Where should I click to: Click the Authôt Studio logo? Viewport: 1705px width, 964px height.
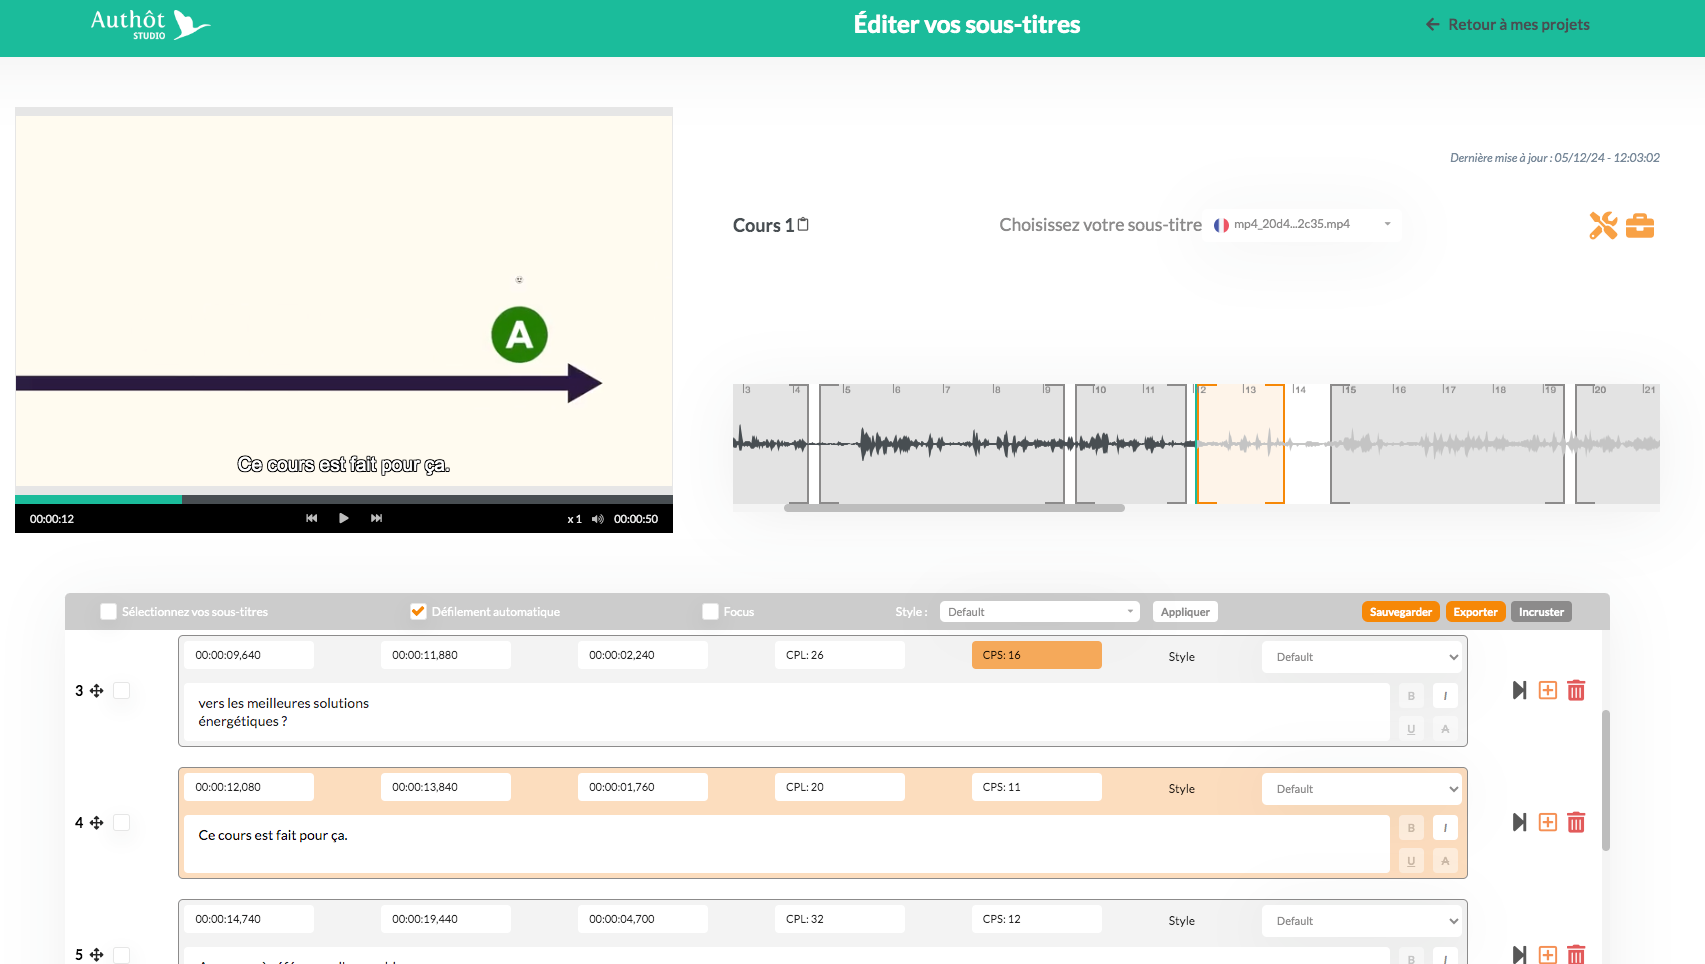coord(150,24)
